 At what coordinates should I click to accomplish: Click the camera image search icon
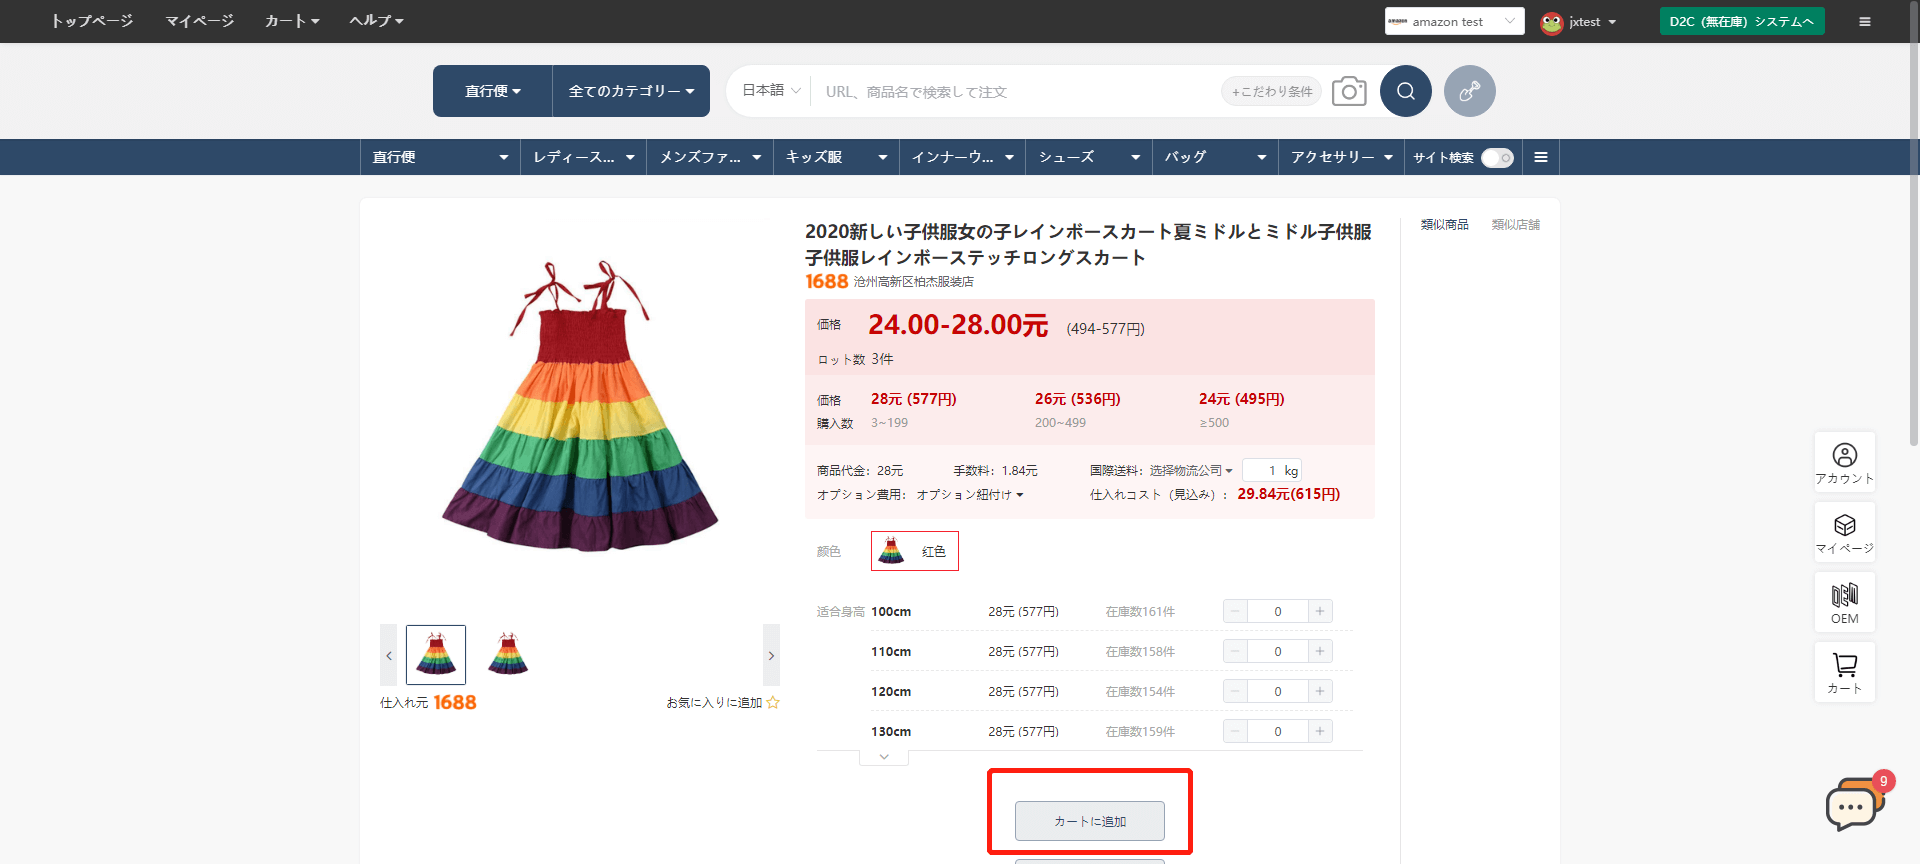coord(1349,91)
